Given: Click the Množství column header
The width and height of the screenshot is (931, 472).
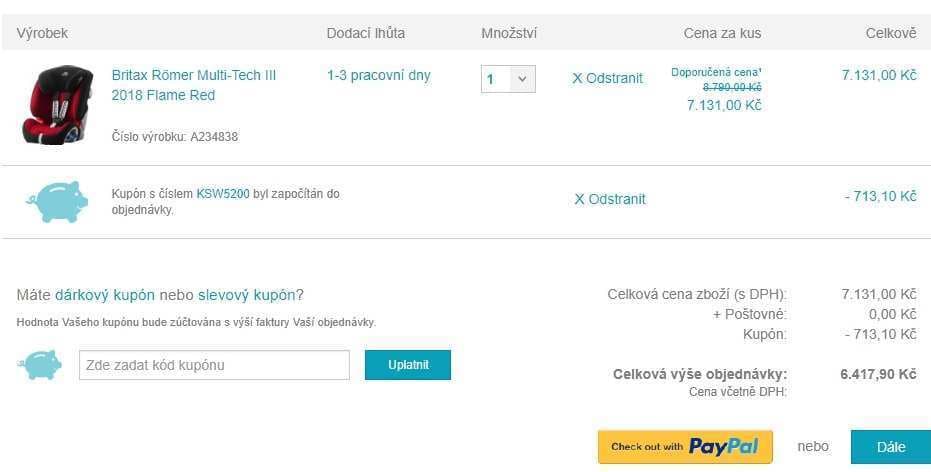Looking at the screenshot, I should pyautogui.click(x=509, y=33).
